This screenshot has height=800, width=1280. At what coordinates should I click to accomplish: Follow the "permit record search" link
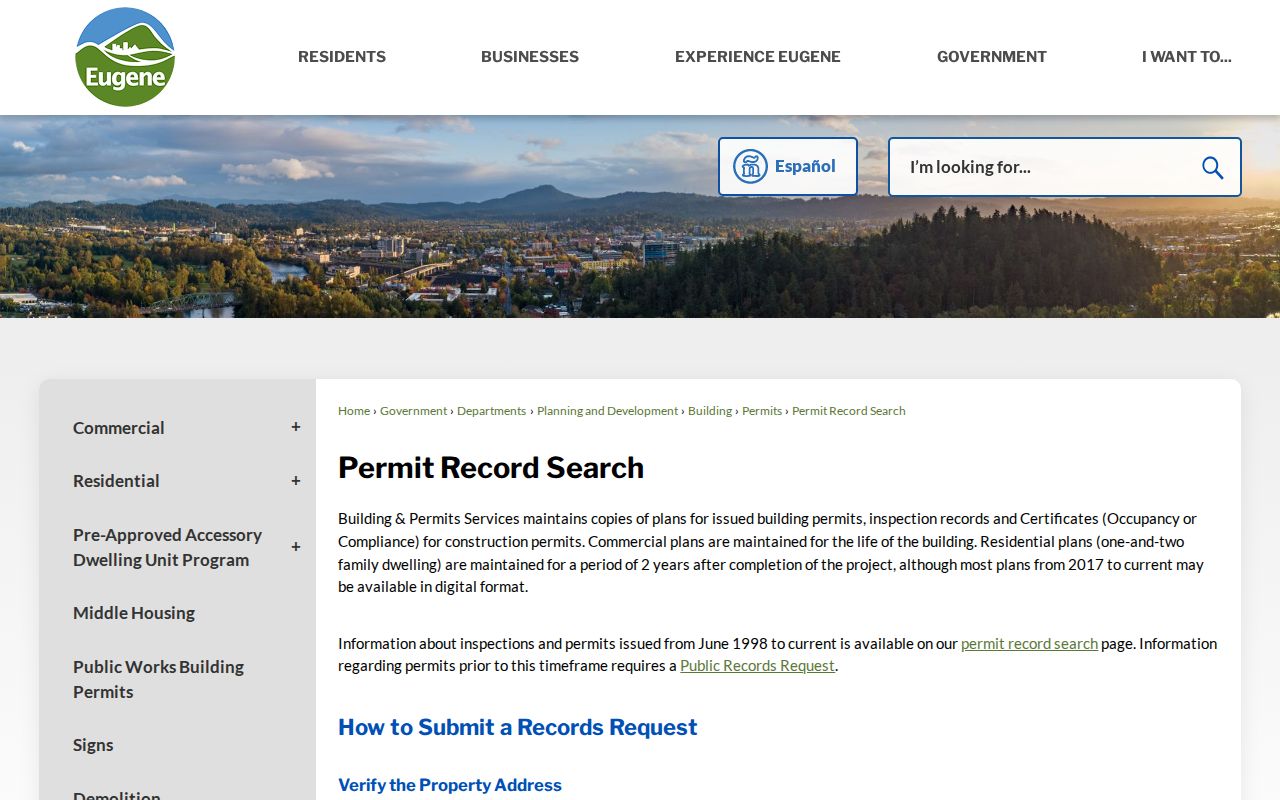(x=1029, y=644)
